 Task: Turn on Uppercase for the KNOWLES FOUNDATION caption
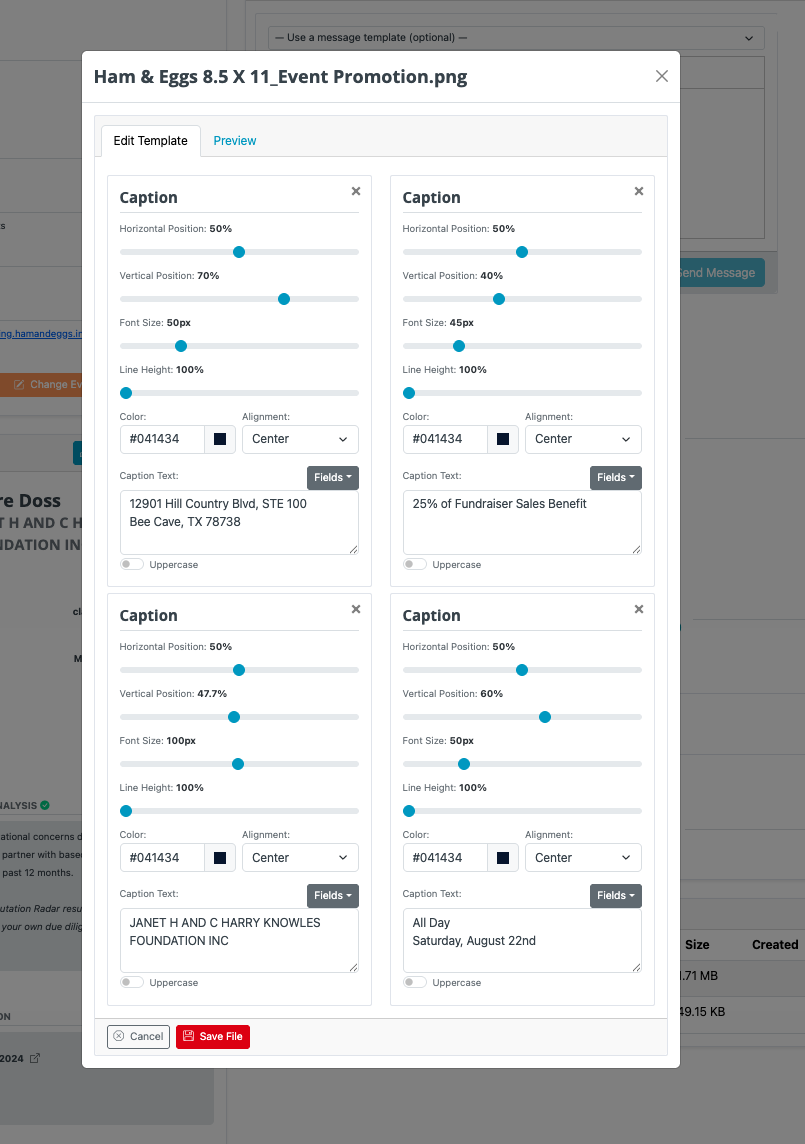132,983
